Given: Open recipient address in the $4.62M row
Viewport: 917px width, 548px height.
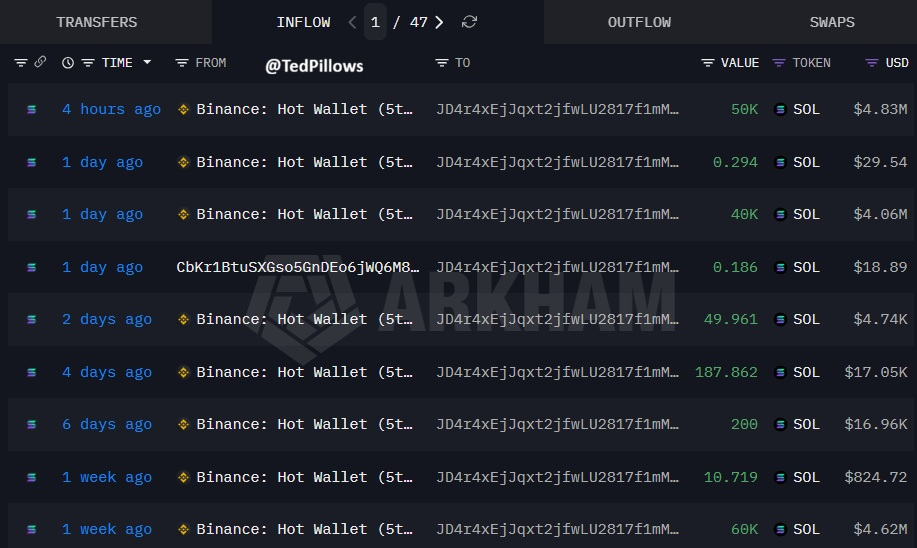Looking at the screenshot, I should click(x=557, y=529).
